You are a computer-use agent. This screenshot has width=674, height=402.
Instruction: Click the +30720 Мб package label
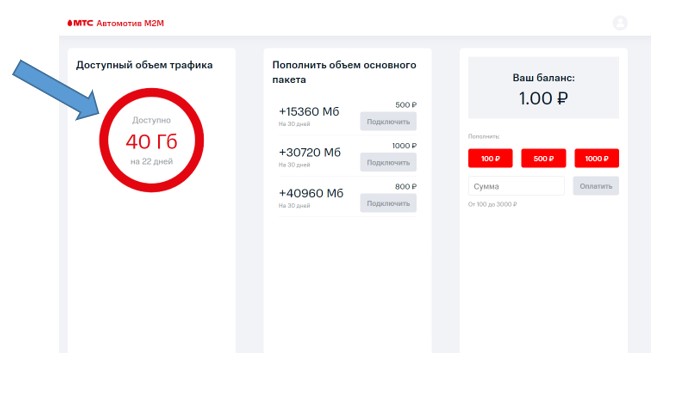pyautogui.click(x=309, y=152)
